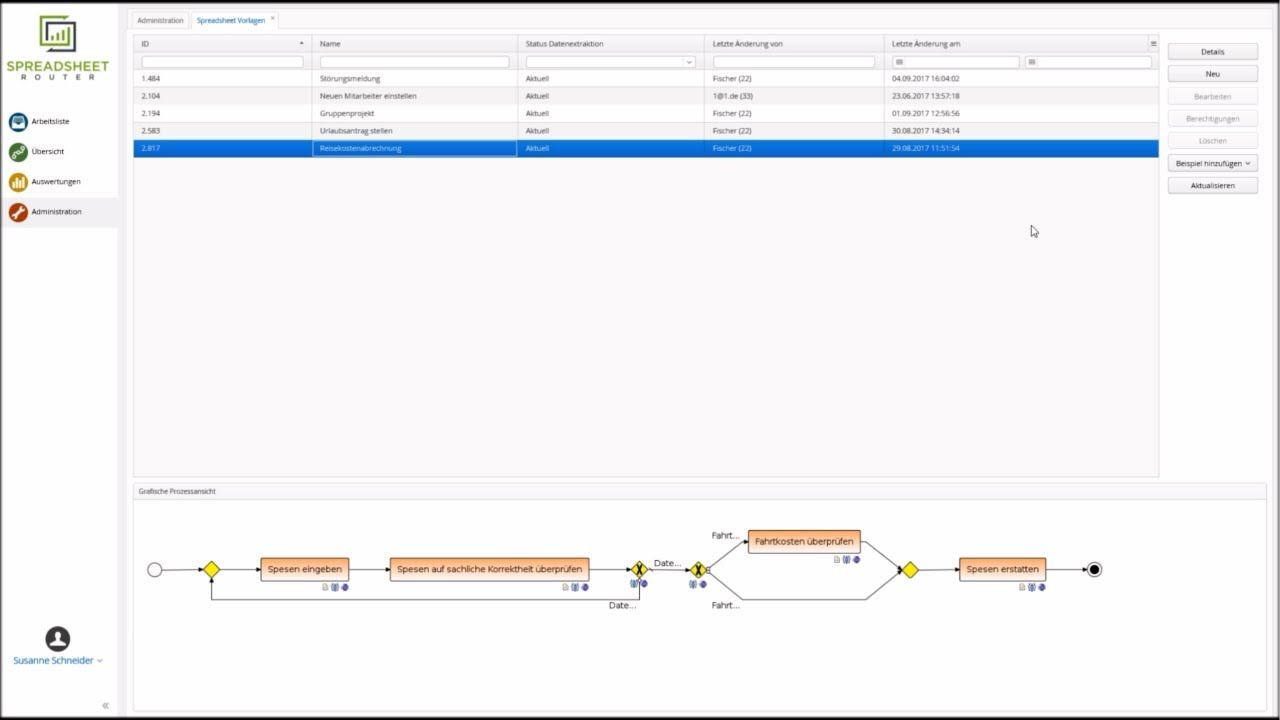The width and height of the screenshot is (1280, 720).
Task: Sort by ID column header
Action: [x=223, y=44]
